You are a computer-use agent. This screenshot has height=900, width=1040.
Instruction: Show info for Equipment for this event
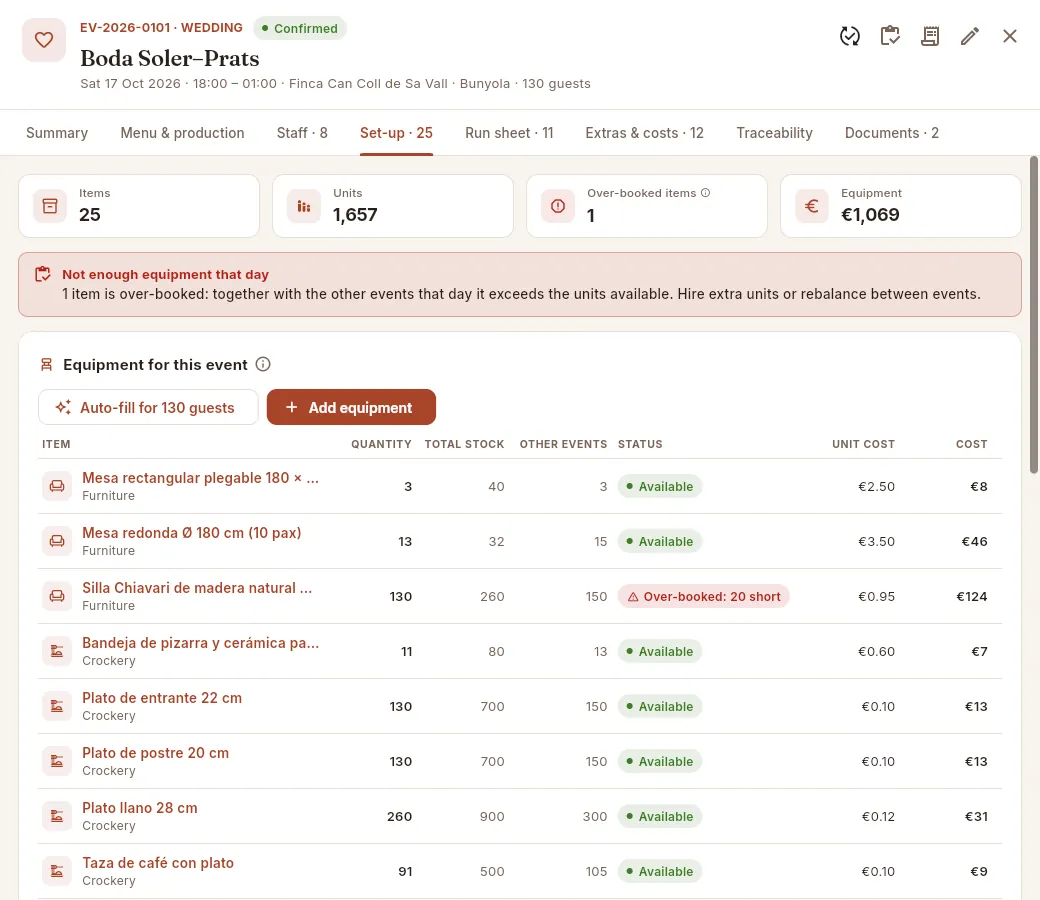tap(263, 364)
